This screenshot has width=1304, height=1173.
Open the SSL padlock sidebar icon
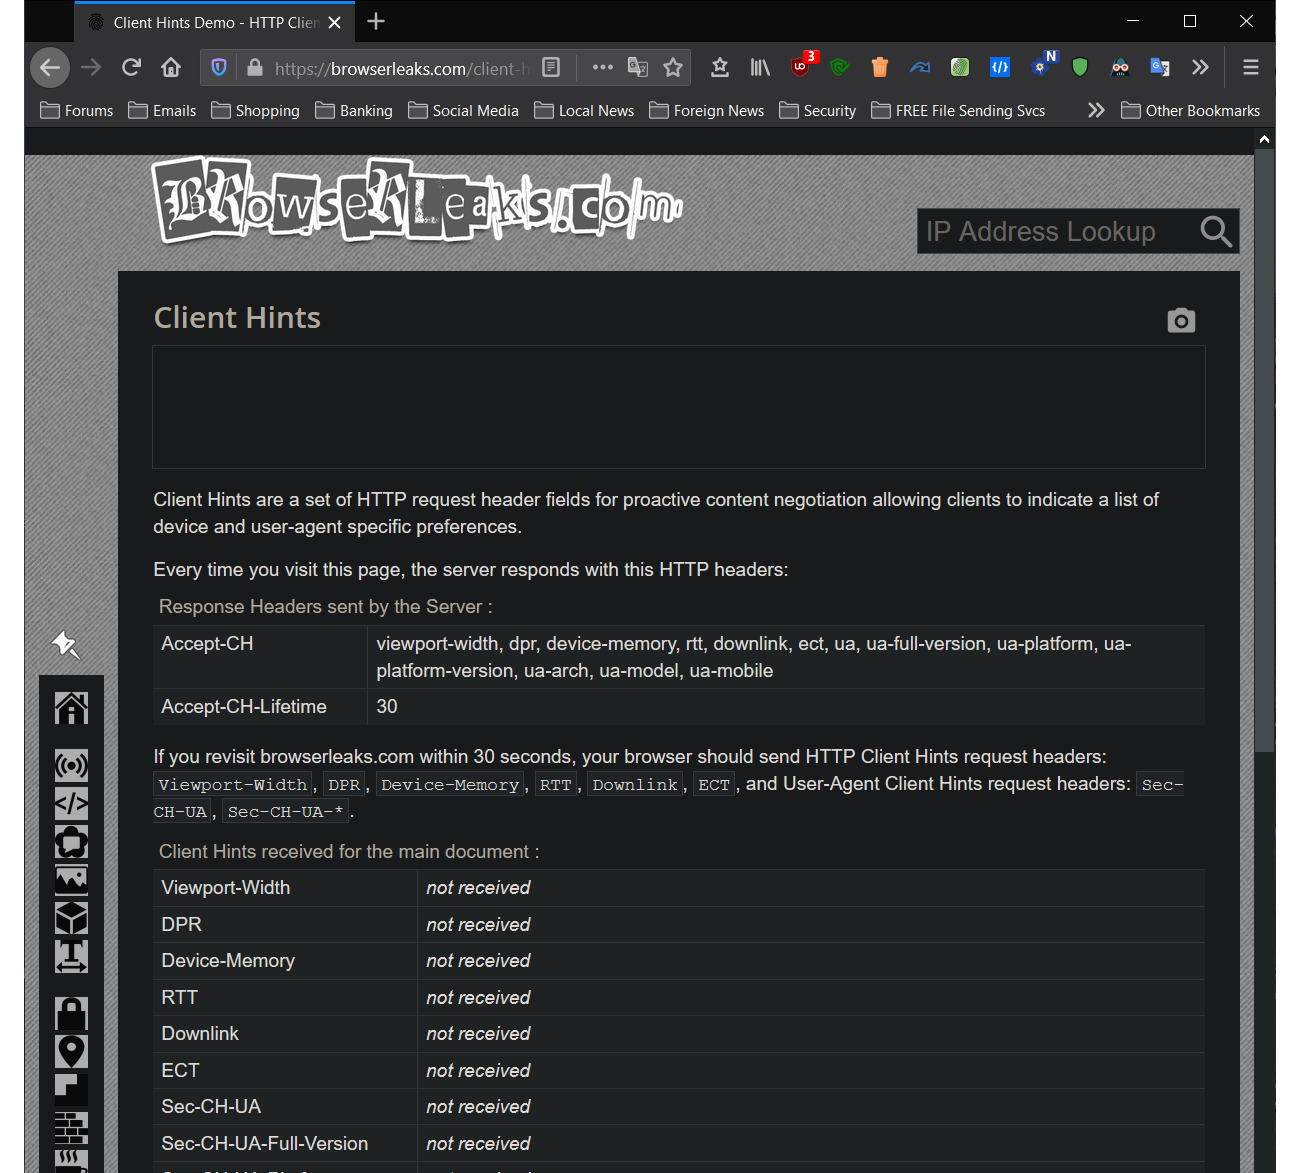pyautogui.click(x=71, y=1014)
